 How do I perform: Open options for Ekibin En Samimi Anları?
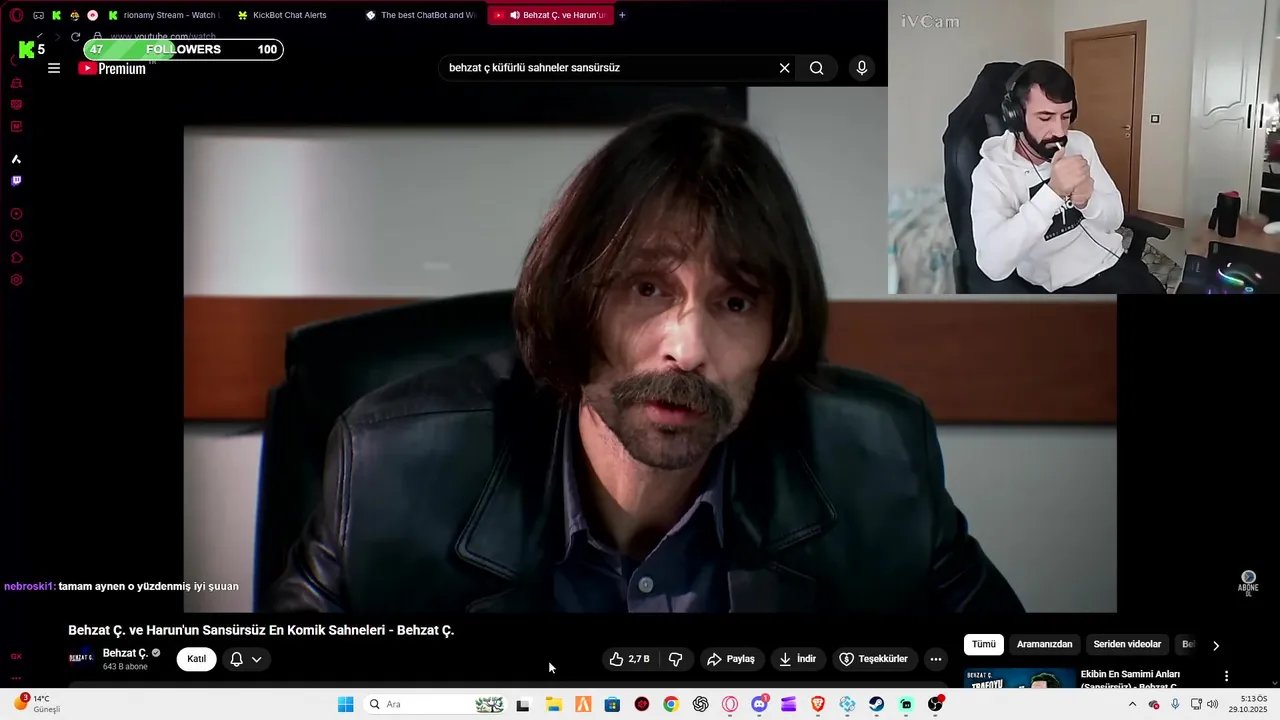(1227, 676)
